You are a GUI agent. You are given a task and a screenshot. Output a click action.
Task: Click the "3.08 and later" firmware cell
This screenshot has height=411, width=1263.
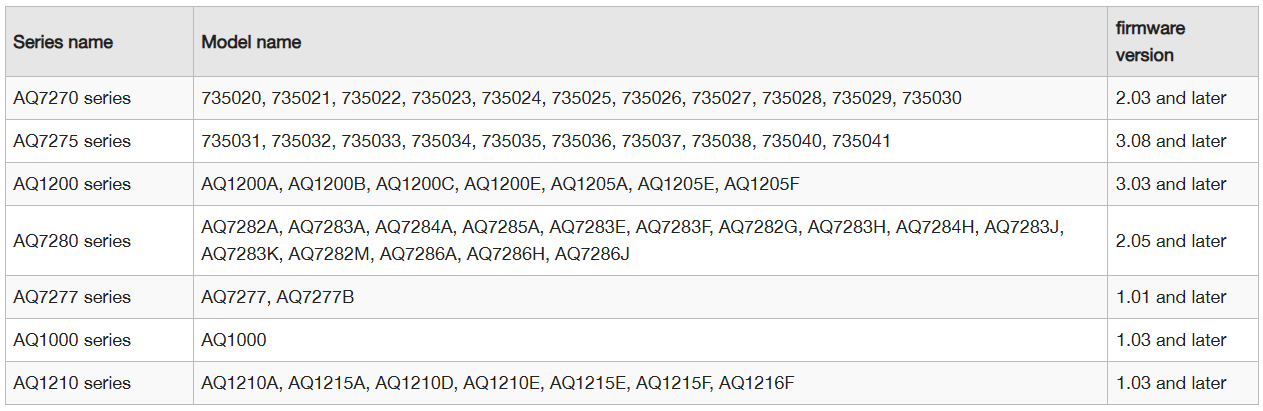pyautogui.click(x=1171, y=141)
